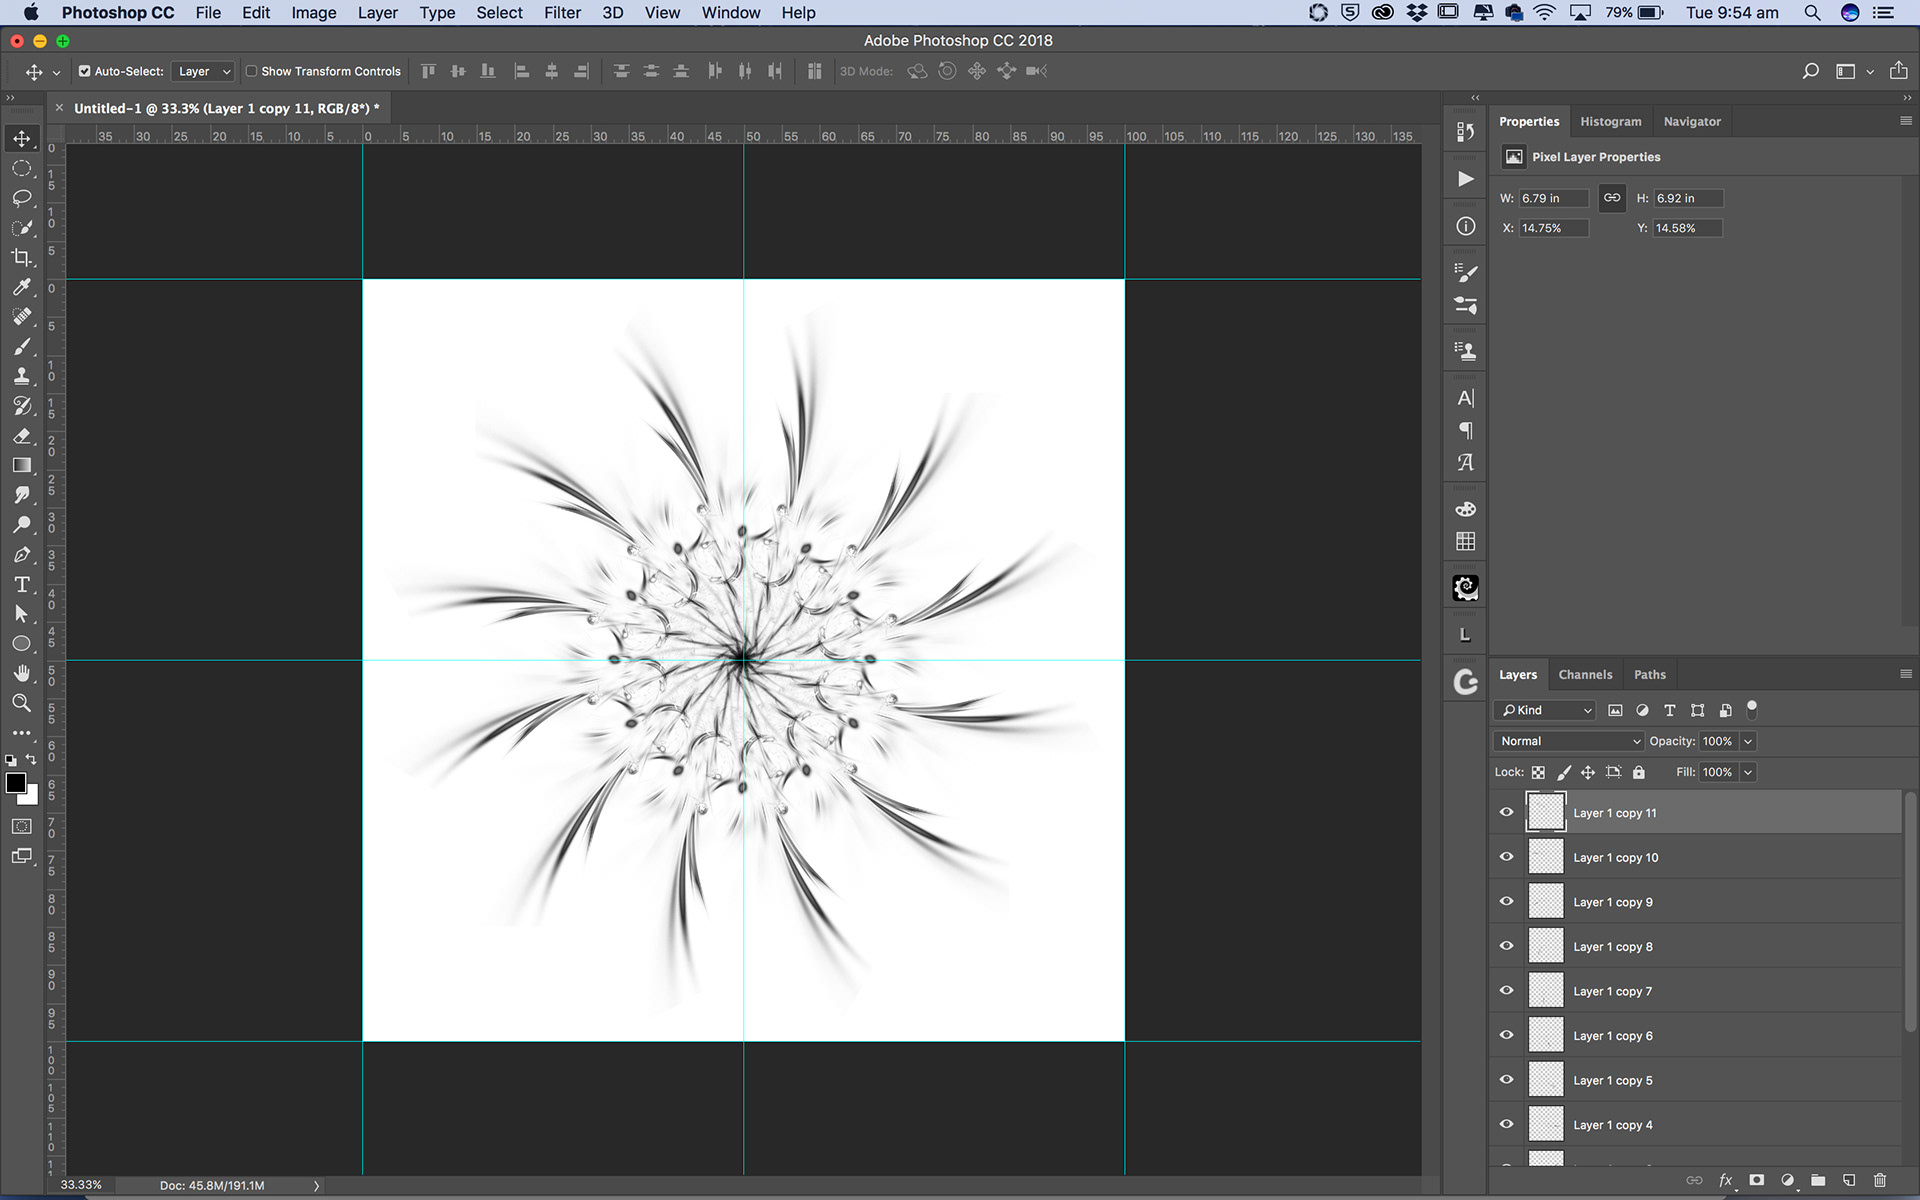Open the blend mode Normal dropdown

[x=1568, y=741]
